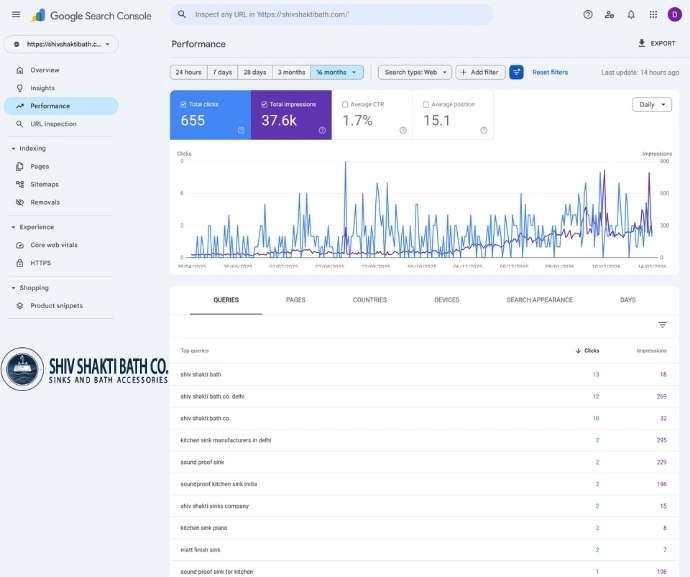The width and height of the screenshot is (690, 577).
Task: Open the Search type: Web dropdown
Action: click(x=414, y=72)
